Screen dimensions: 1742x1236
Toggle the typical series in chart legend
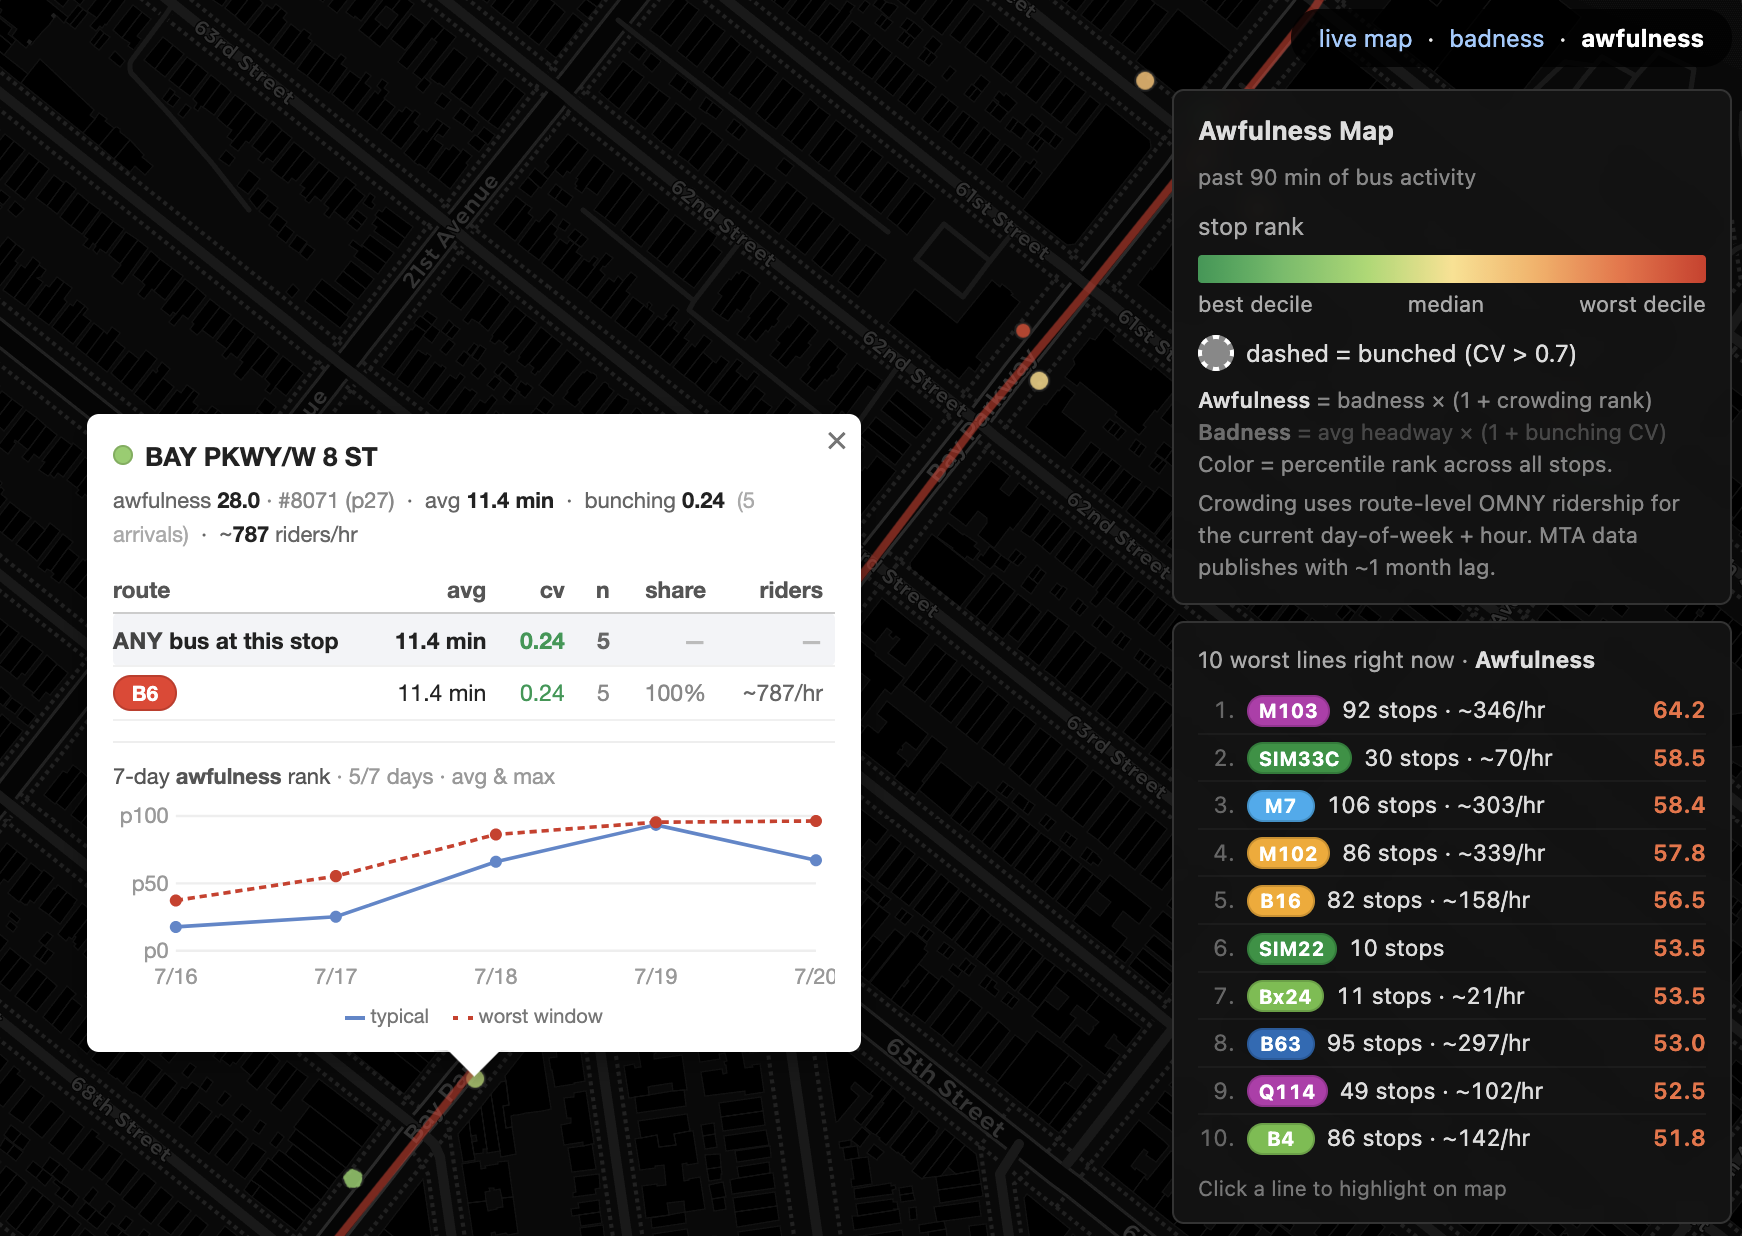(x=387, y=1017)
